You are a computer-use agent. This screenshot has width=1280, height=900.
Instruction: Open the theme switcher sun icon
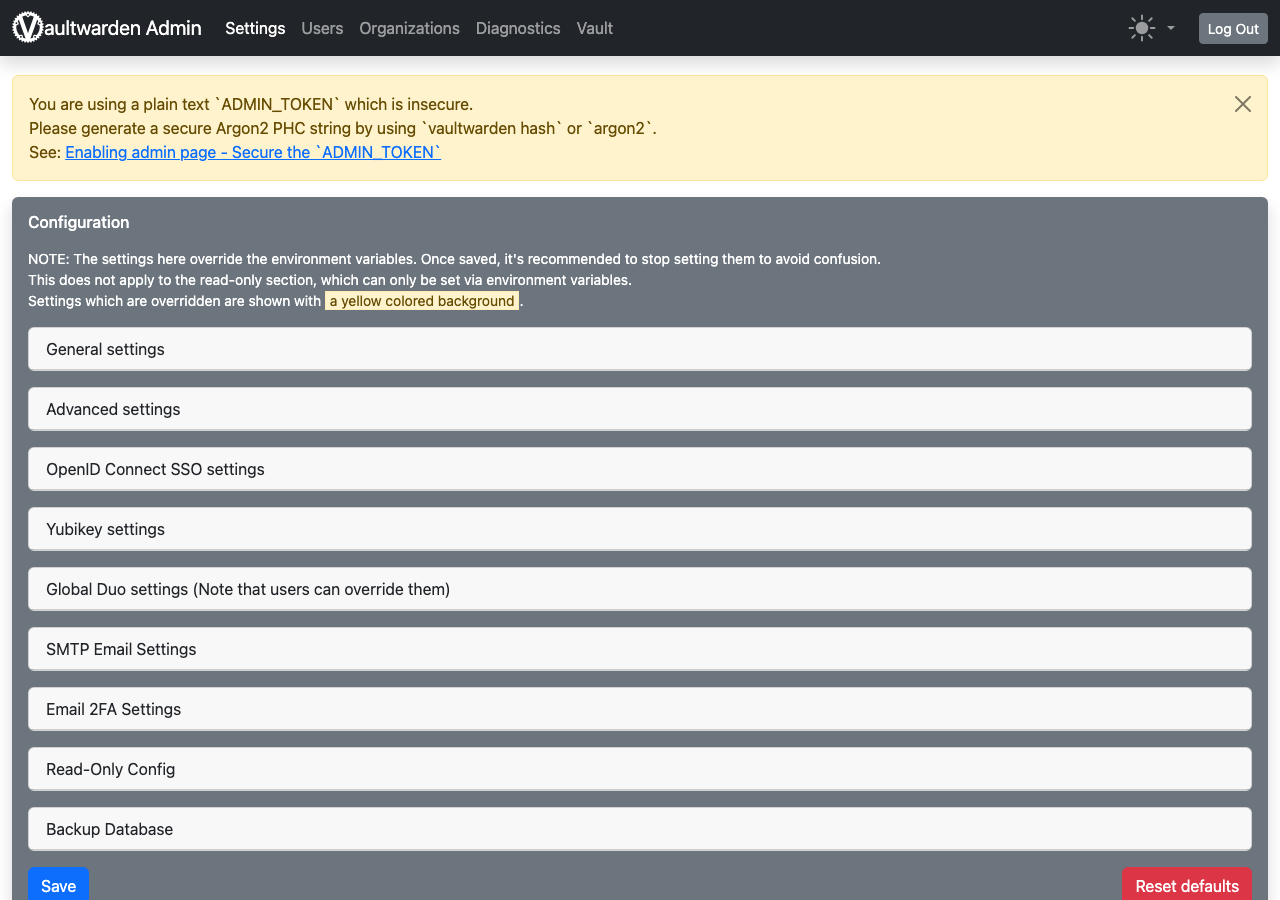(x=1141, y=28)
